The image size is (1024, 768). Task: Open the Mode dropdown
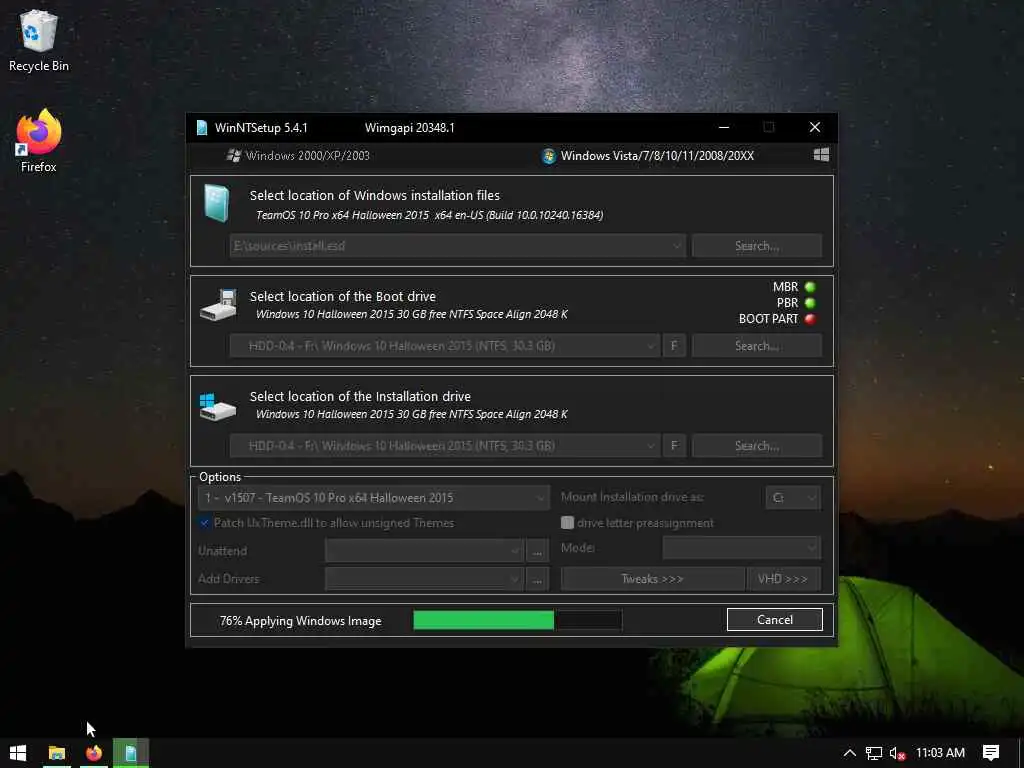[742, 547]
